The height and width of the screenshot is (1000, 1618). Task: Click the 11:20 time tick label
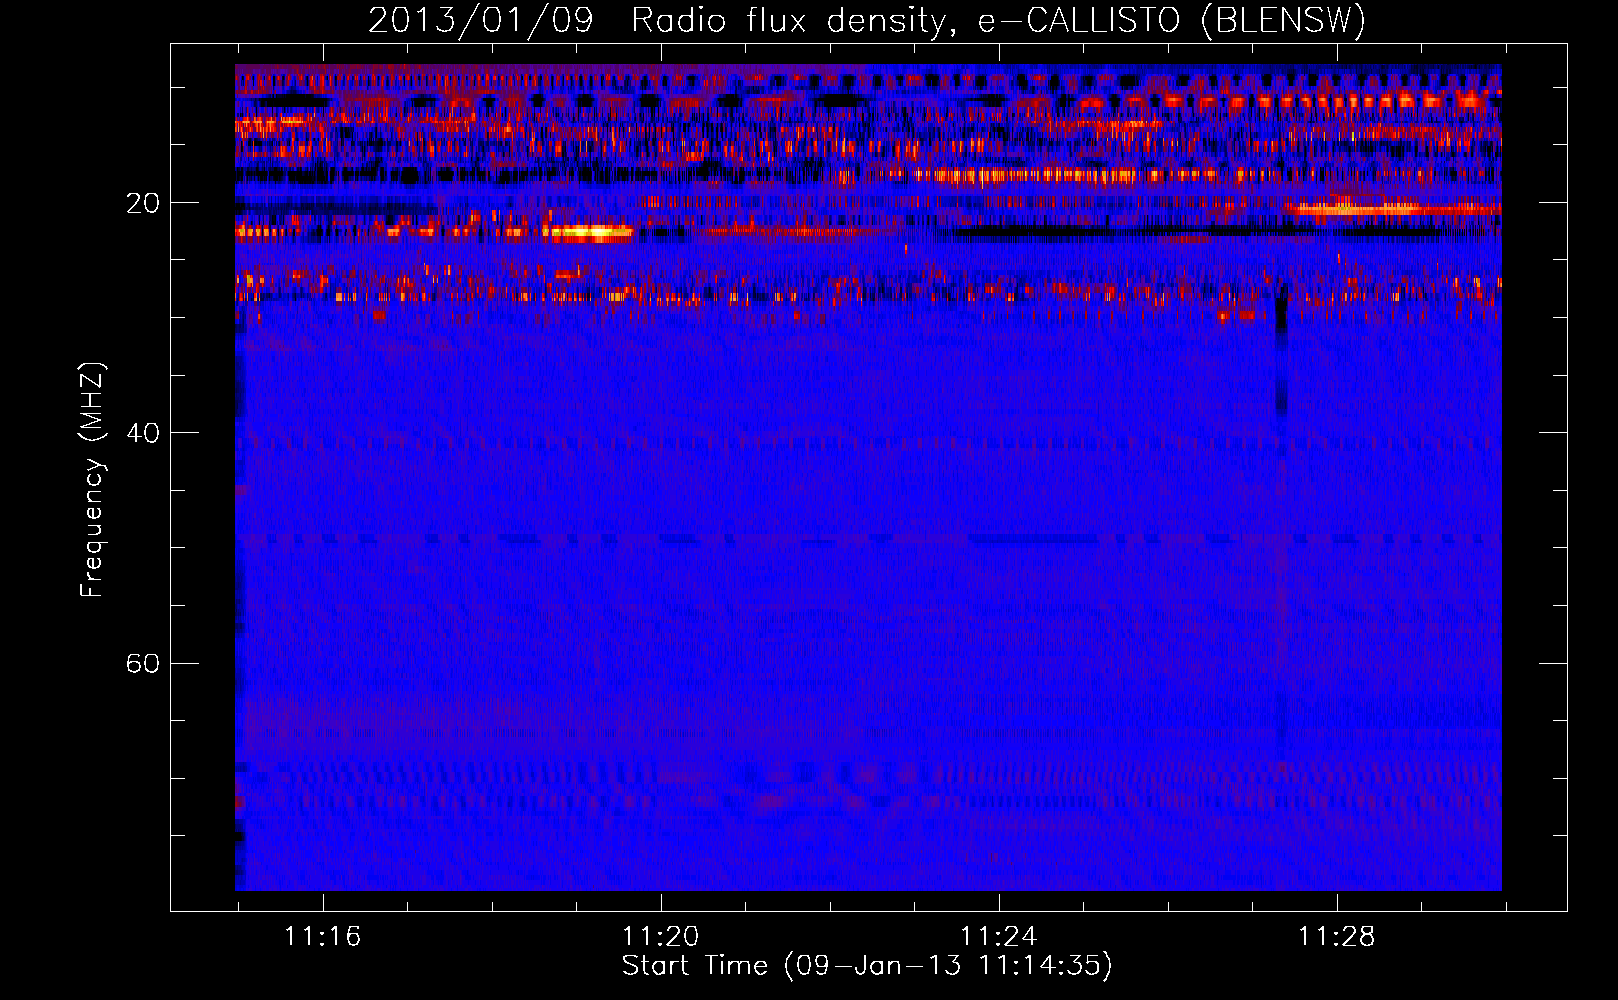660,937
